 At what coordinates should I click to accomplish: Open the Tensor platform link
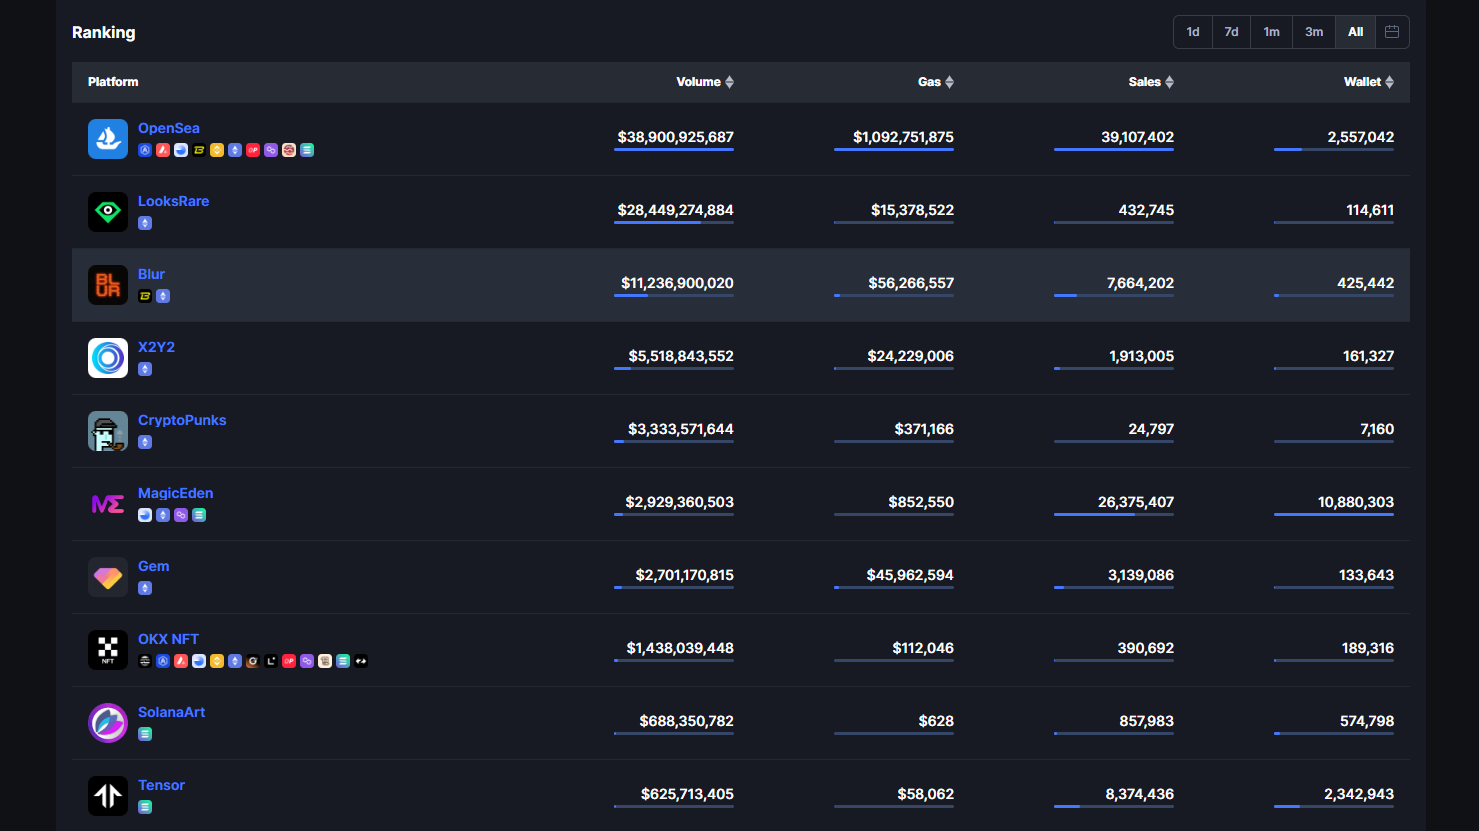coord(162,785)
